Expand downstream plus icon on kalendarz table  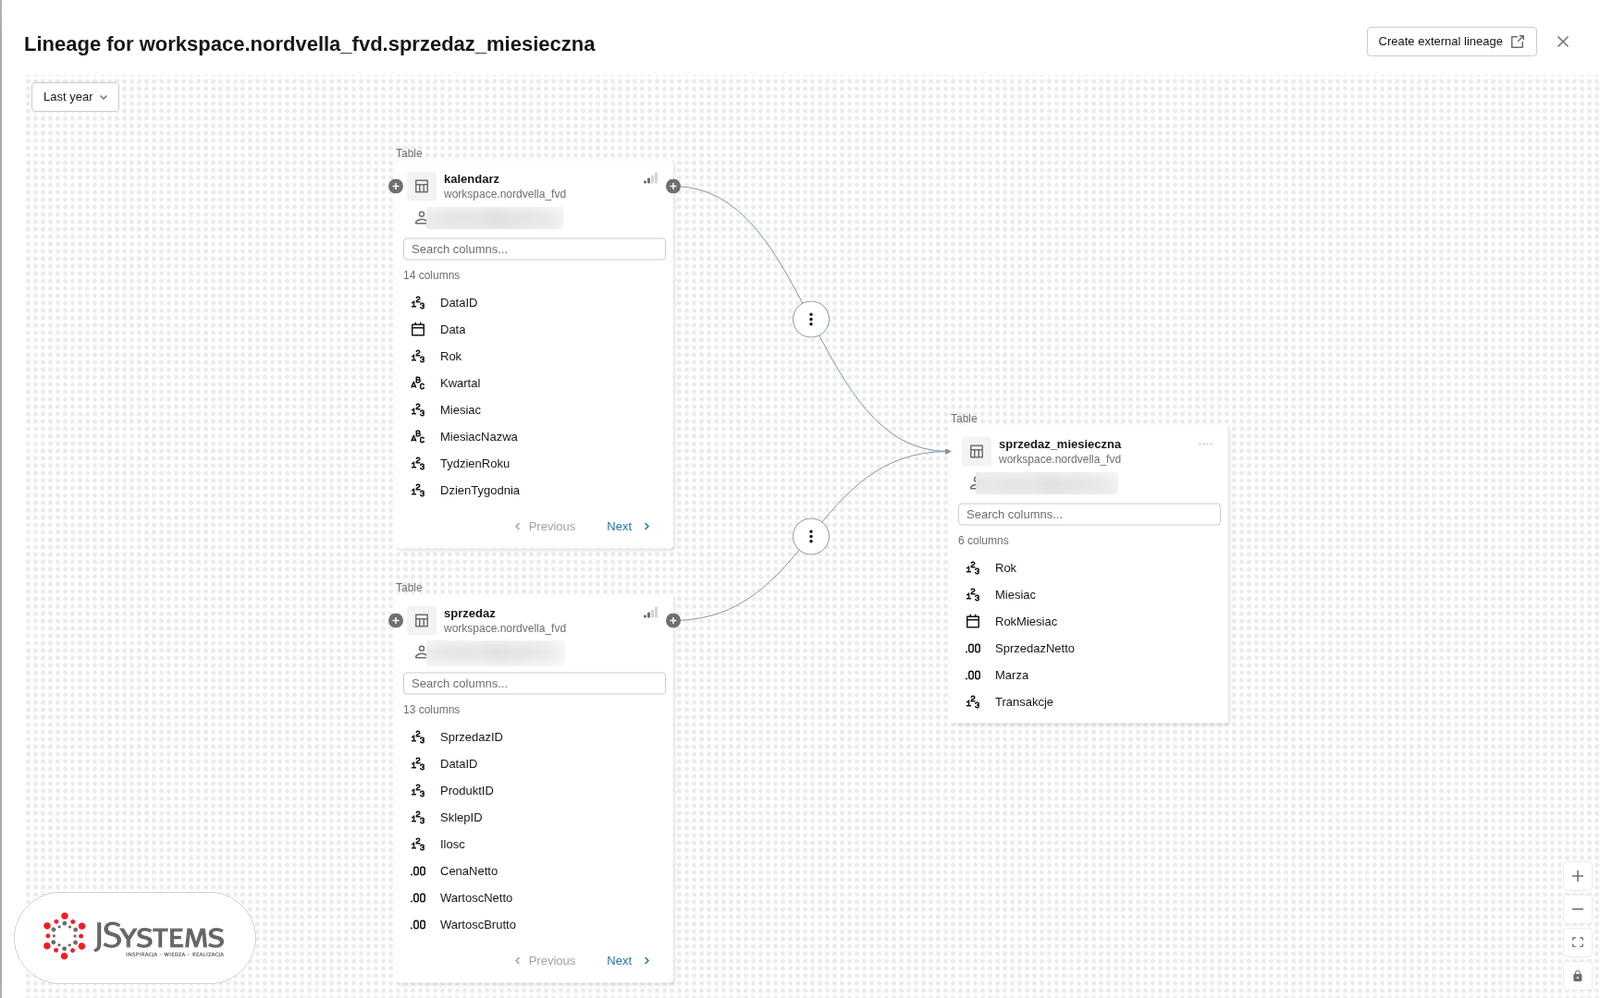673,186
